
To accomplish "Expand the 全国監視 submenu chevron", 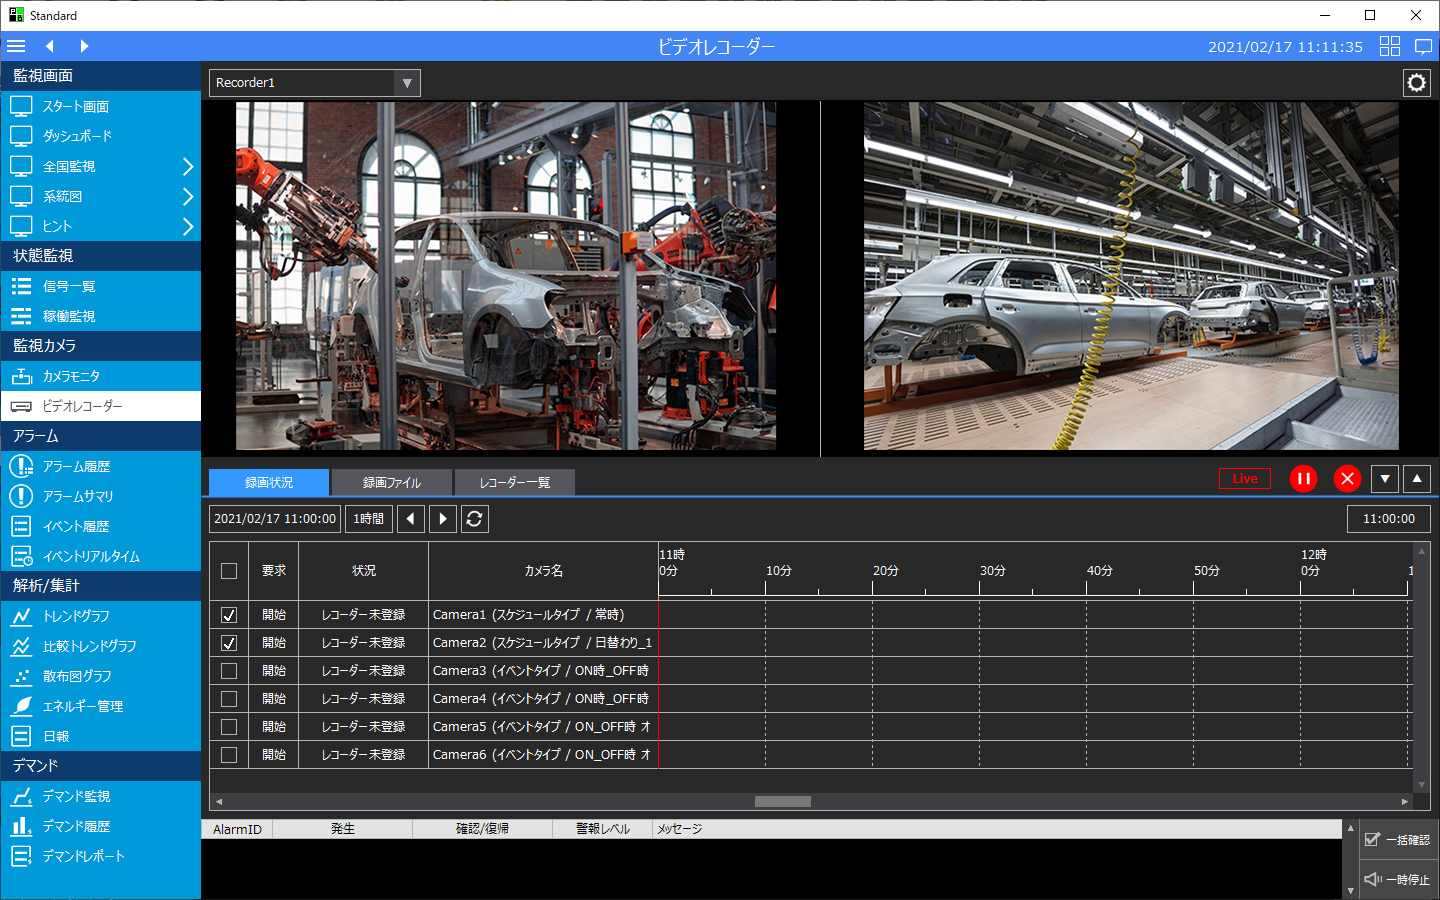I will pos(187,167).
